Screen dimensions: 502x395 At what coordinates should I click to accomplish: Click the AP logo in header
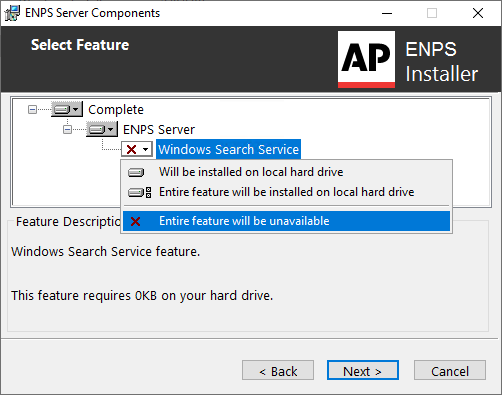tap(366, 59)
